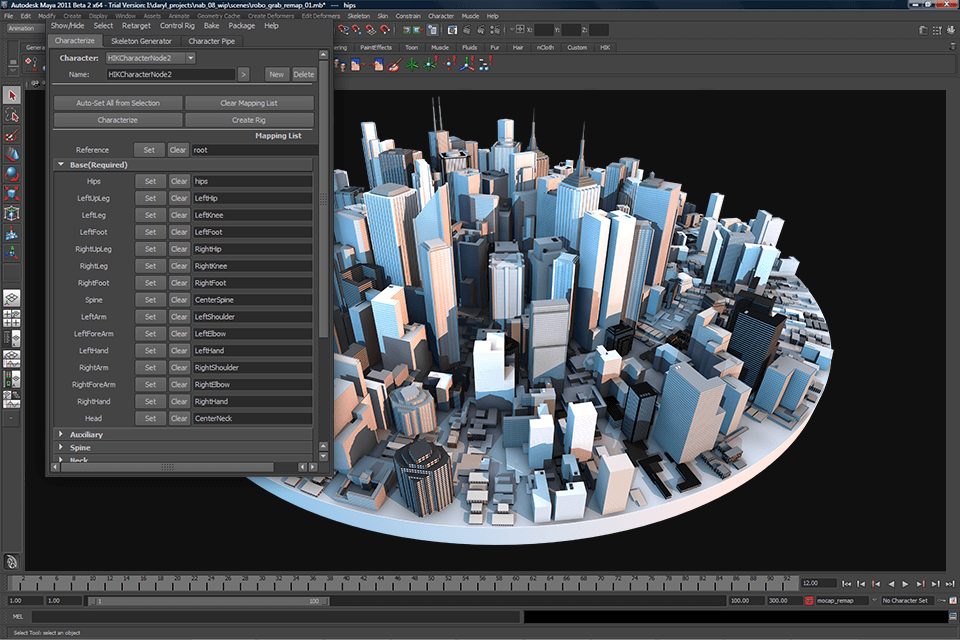The image size is (960, 640).
Task: Click the red animation layer button
Action: (809, 600)
